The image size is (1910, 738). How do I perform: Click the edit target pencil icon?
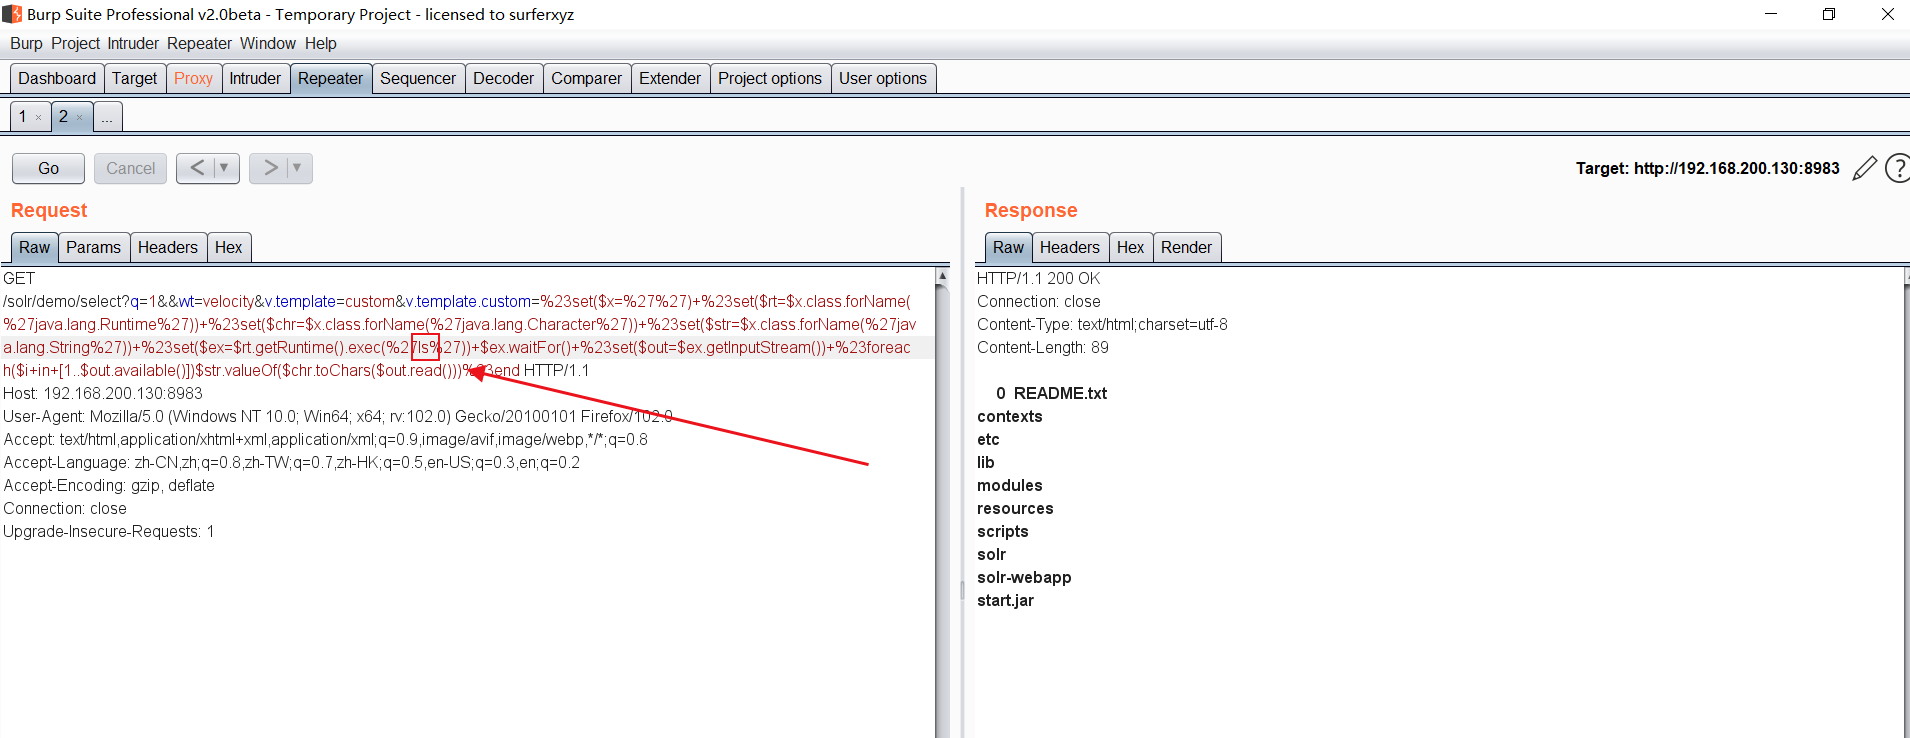coord(1864,168)
